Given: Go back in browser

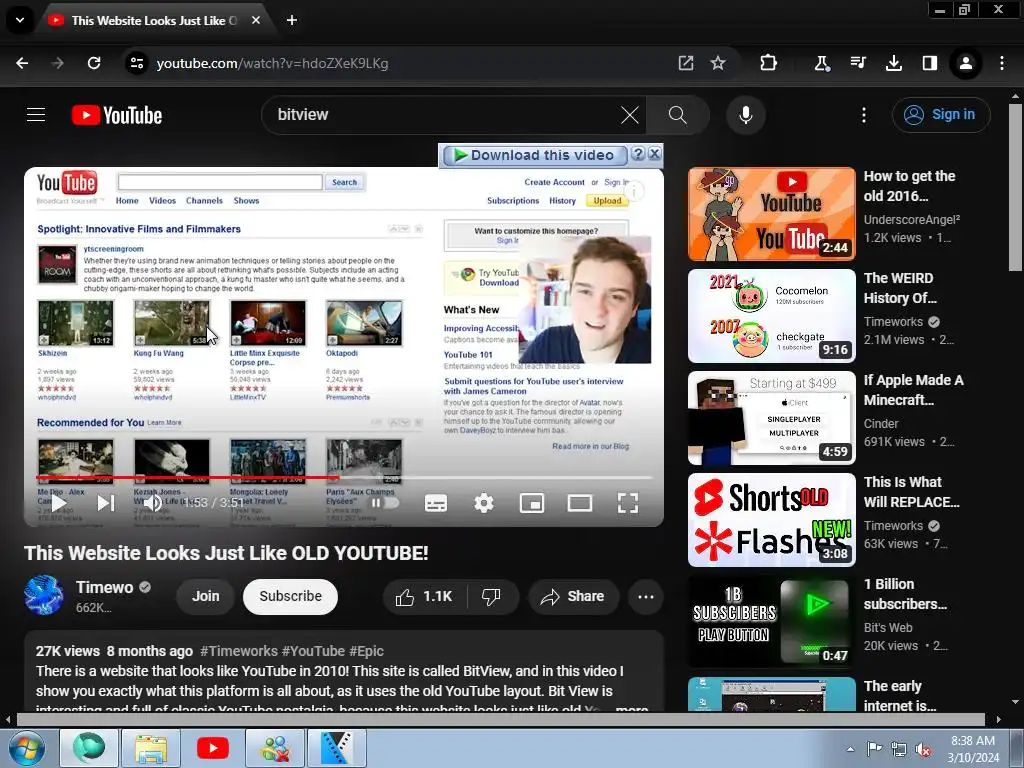Looking at the screenshot, I should tap(22, 63).
